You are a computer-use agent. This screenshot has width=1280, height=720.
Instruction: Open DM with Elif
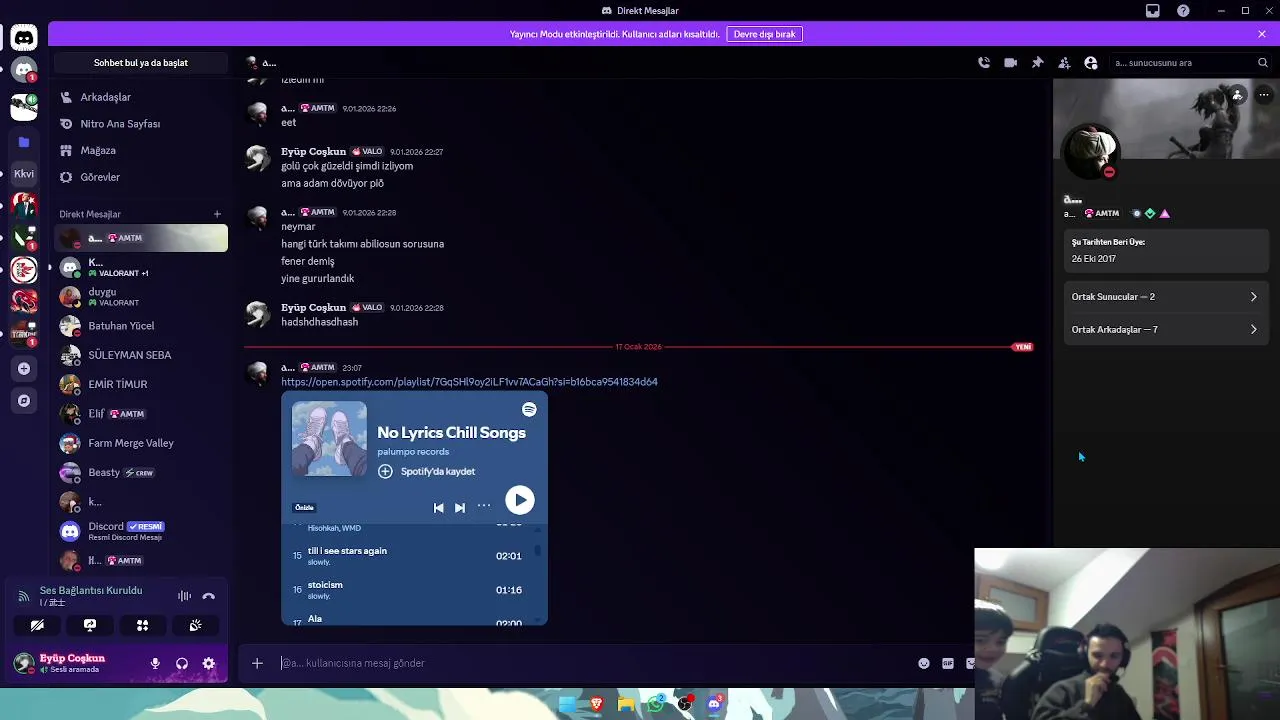(141, 414)
